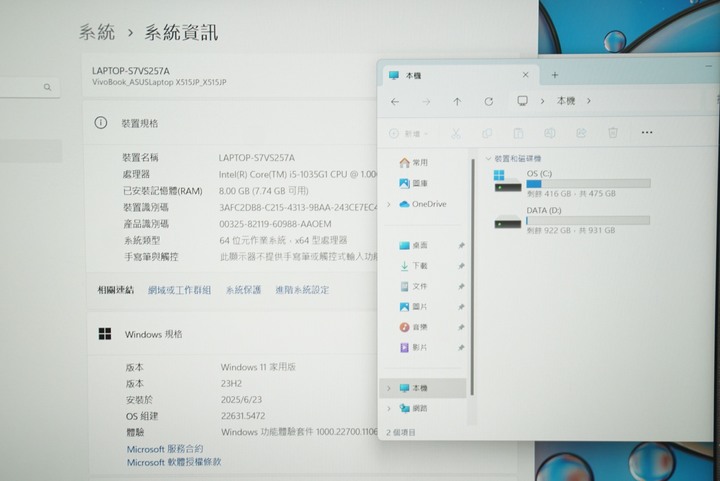Open 下載 (Downloads) quick access folder

[413, 266]
